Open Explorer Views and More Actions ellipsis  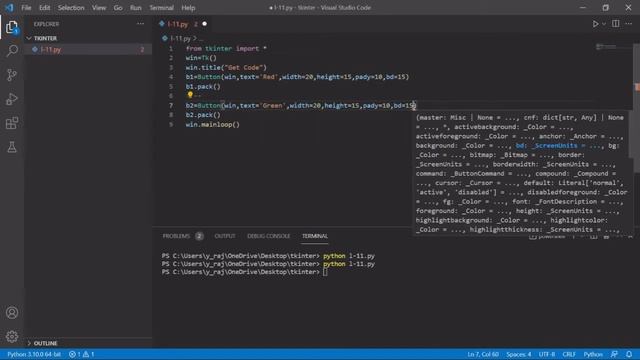tap(140, 24)
